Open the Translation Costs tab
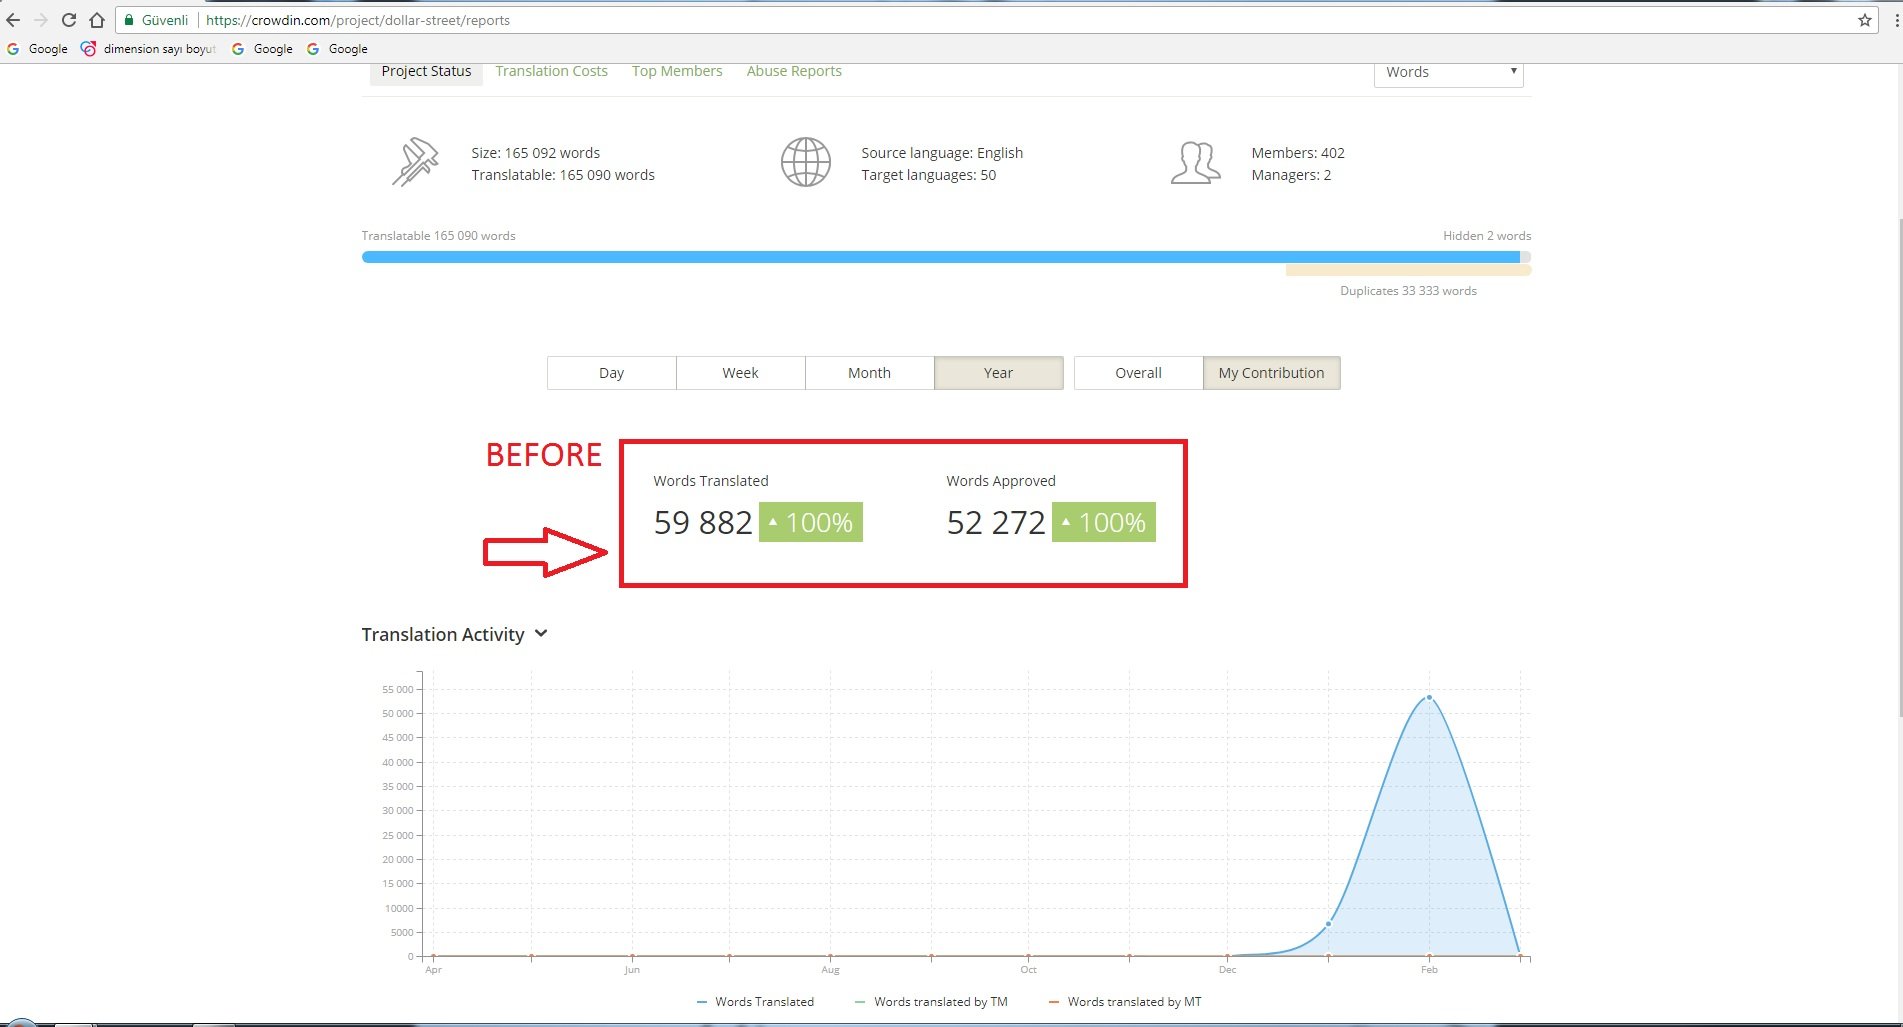 [551, 71]
